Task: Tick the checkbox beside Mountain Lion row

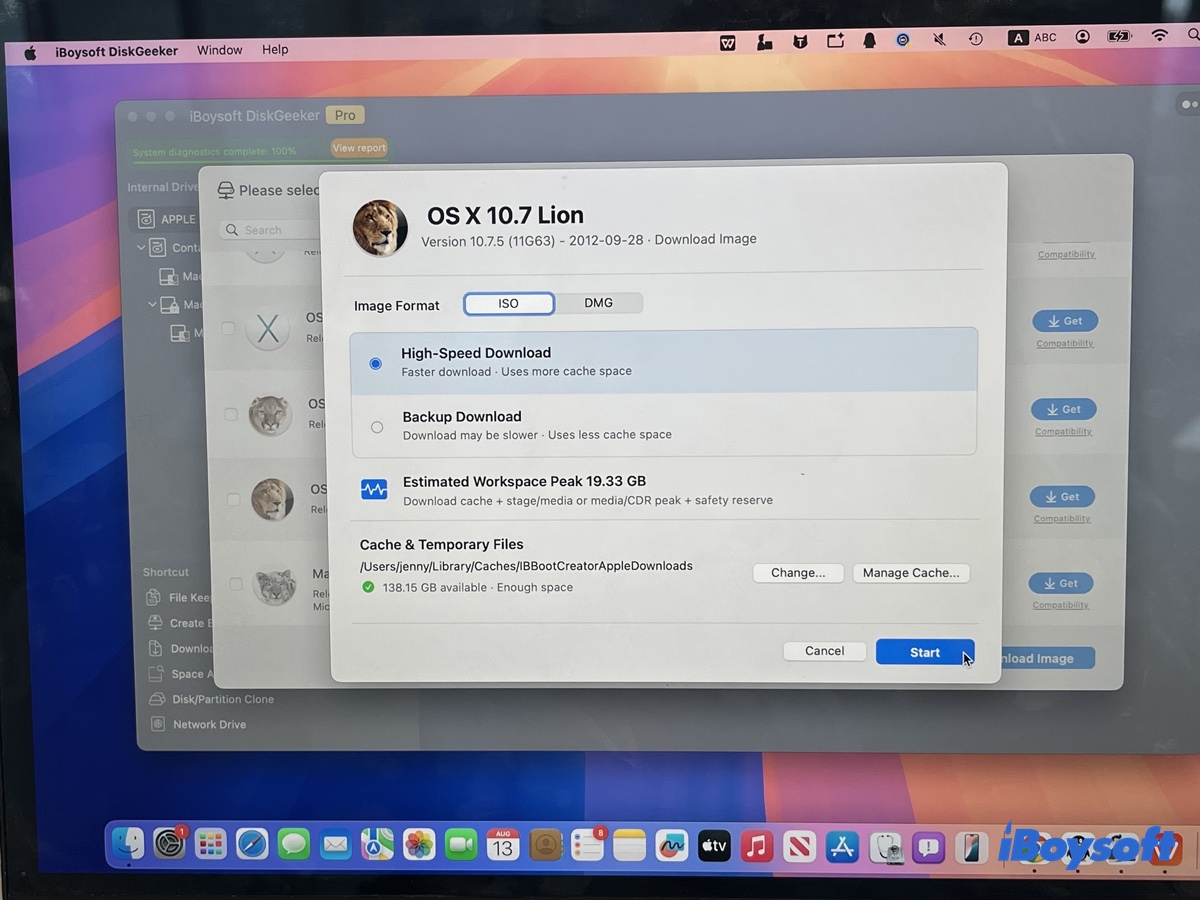Action: click(230, 414)
